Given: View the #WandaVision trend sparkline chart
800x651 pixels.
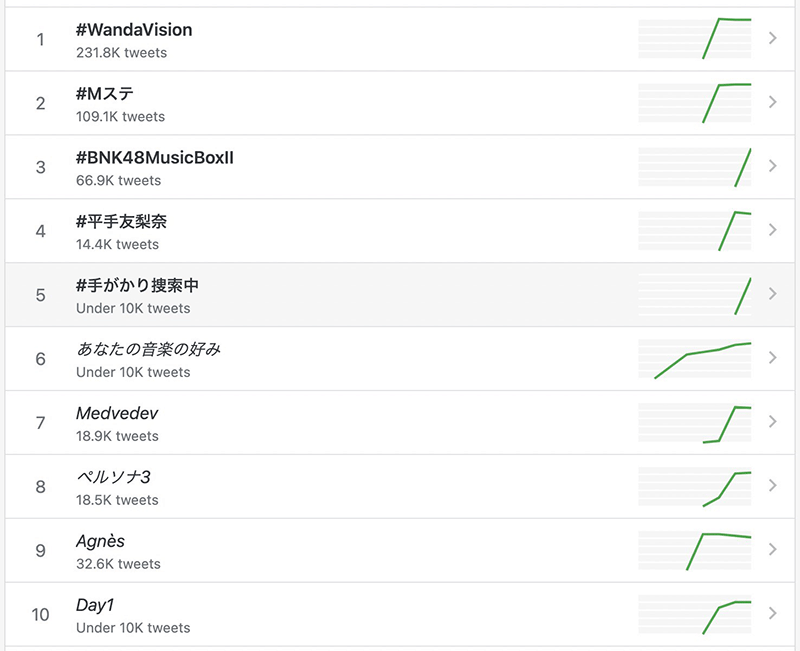Looking at the screenshot, I should [x=695, y=38].
